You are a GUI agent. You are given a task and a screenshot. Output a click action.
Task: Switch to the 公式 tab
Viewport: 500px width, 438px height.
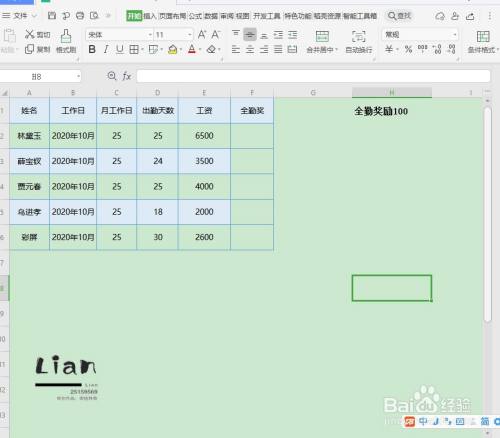195,16
